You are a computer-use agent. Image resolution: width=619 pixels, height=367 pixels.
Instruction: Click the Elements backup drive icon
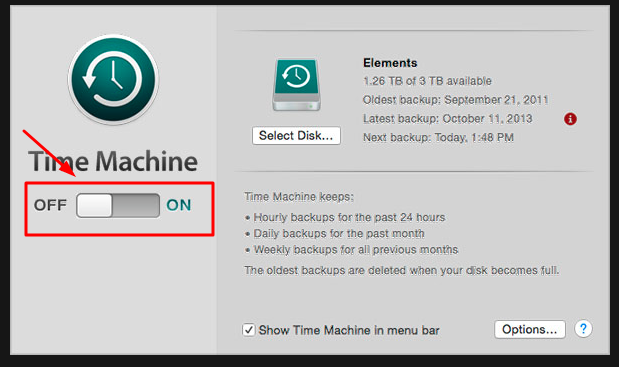point(296,84)
